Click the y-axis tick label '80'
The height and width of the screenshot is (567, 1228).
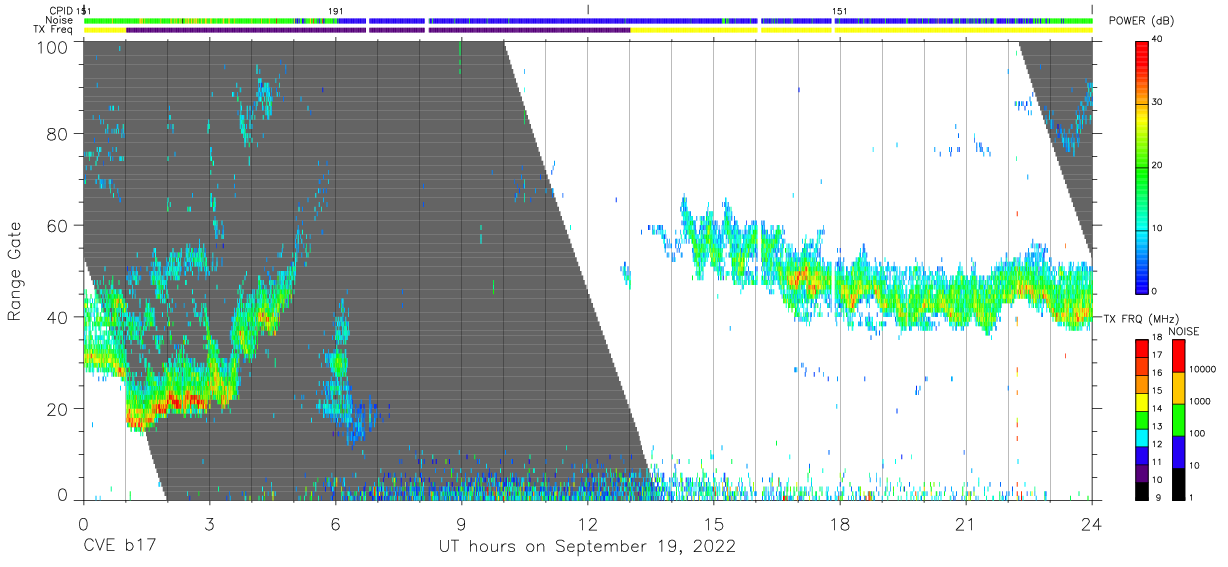59,134
